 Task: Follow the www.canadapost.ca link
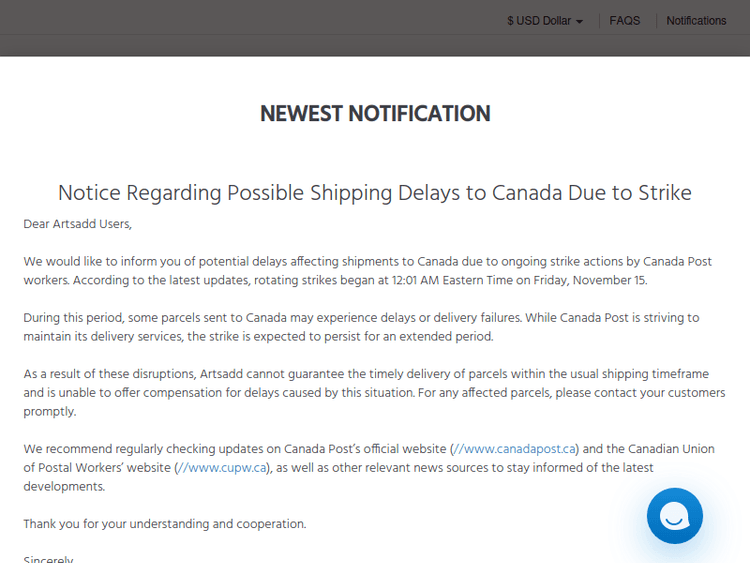click(x=516, y=449)
